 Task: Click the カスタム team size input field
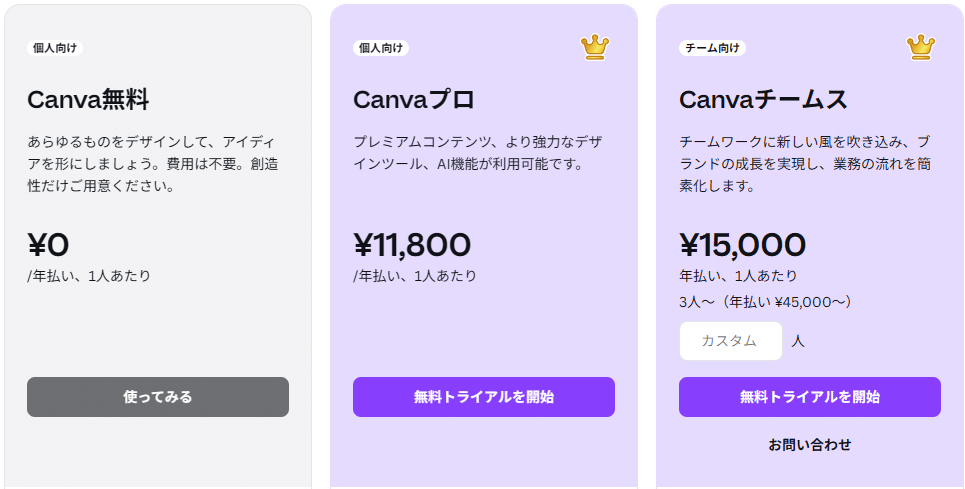coord(730,341)
